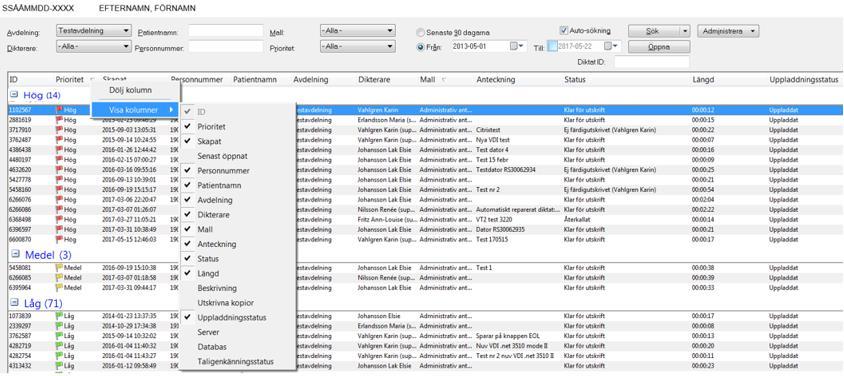The height and width of the screenshot is (376, 844).
Task: Select the Senaste 90 dagarna radio button
Action: tap(420, 33)
